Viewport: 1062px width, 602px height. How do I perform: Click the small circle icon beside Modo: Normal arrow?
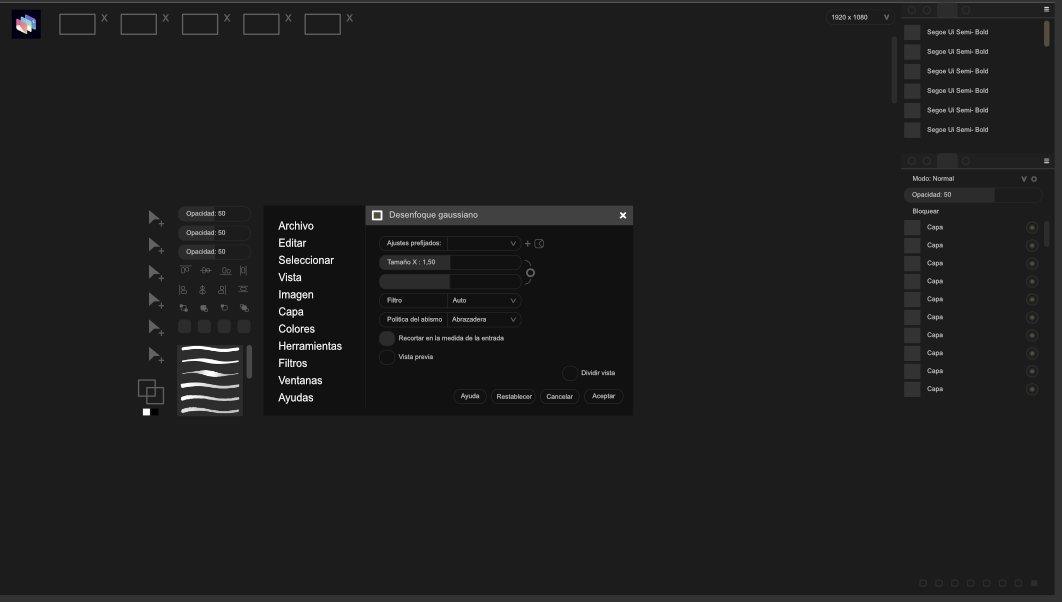pyautogui.click(x=1034, y=179)
